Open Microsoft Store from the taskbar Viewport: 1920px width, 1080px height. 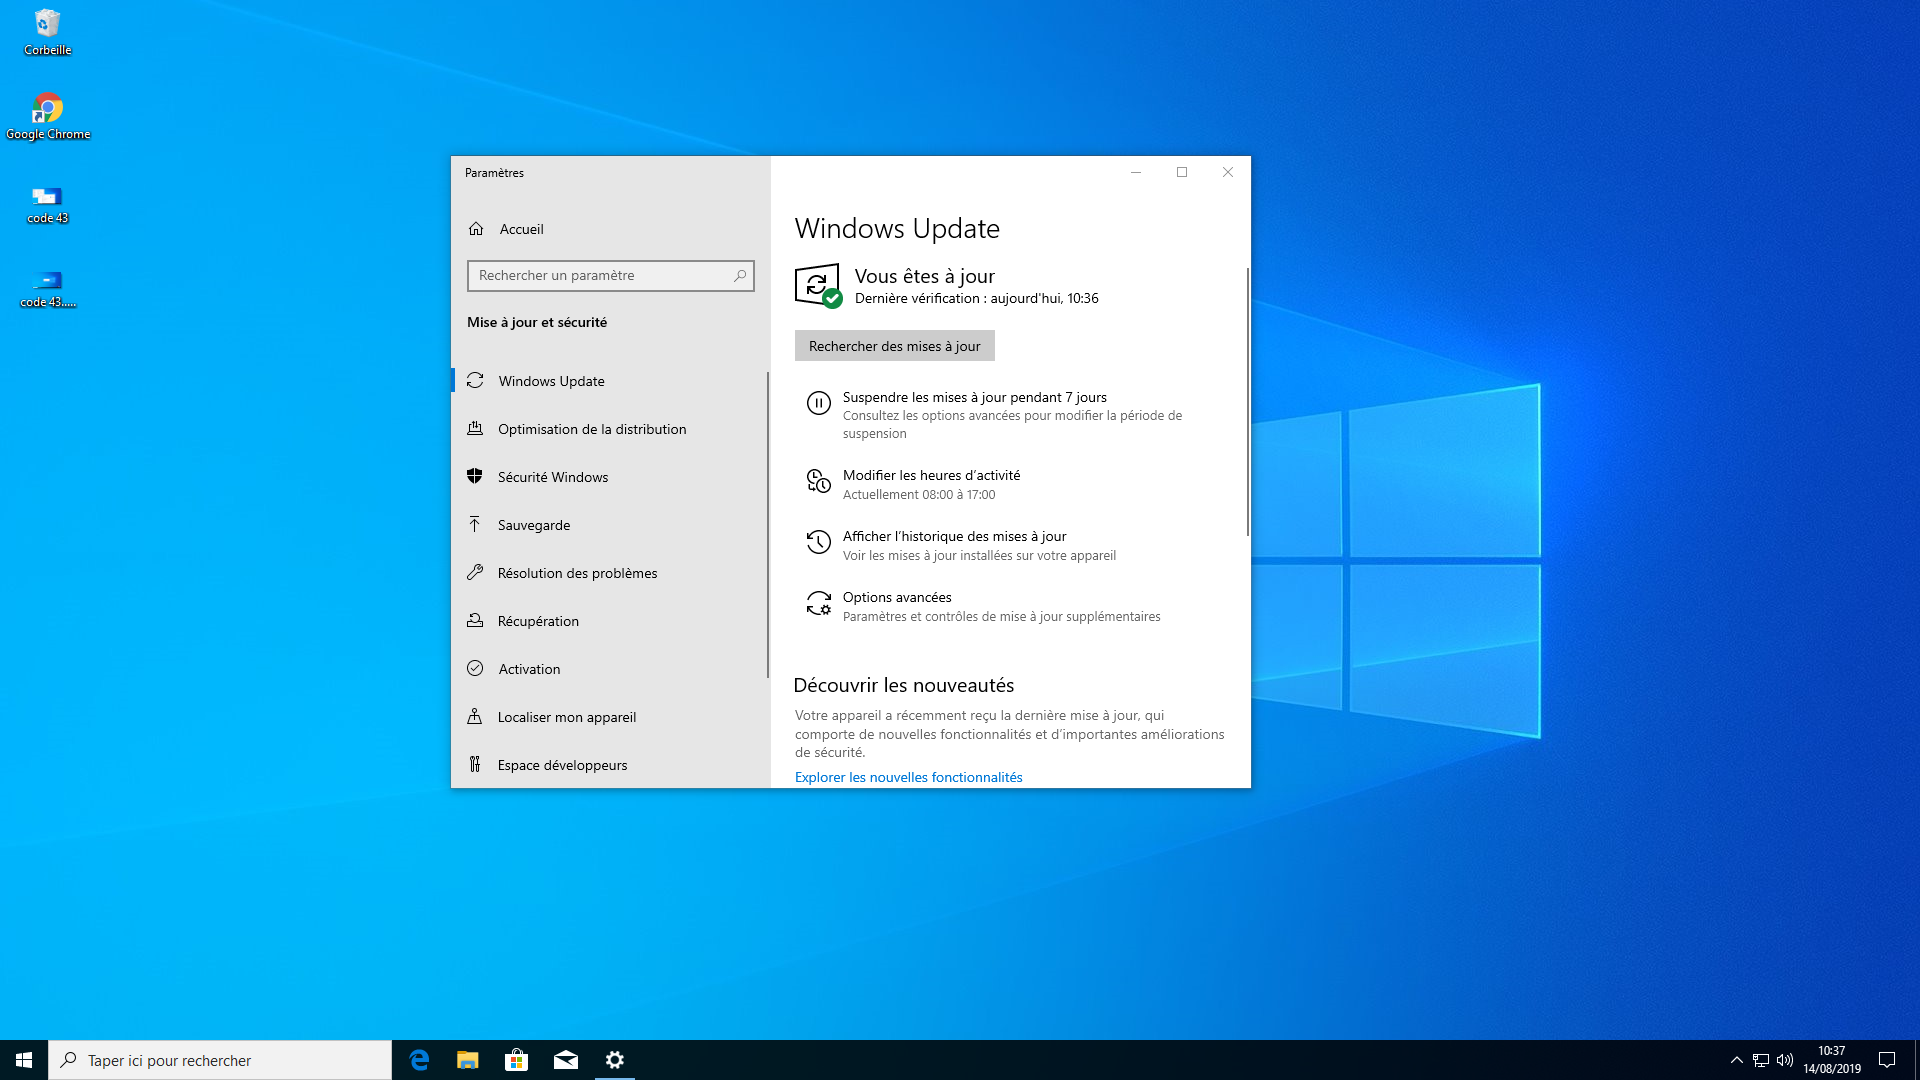tap(517, 1060)
